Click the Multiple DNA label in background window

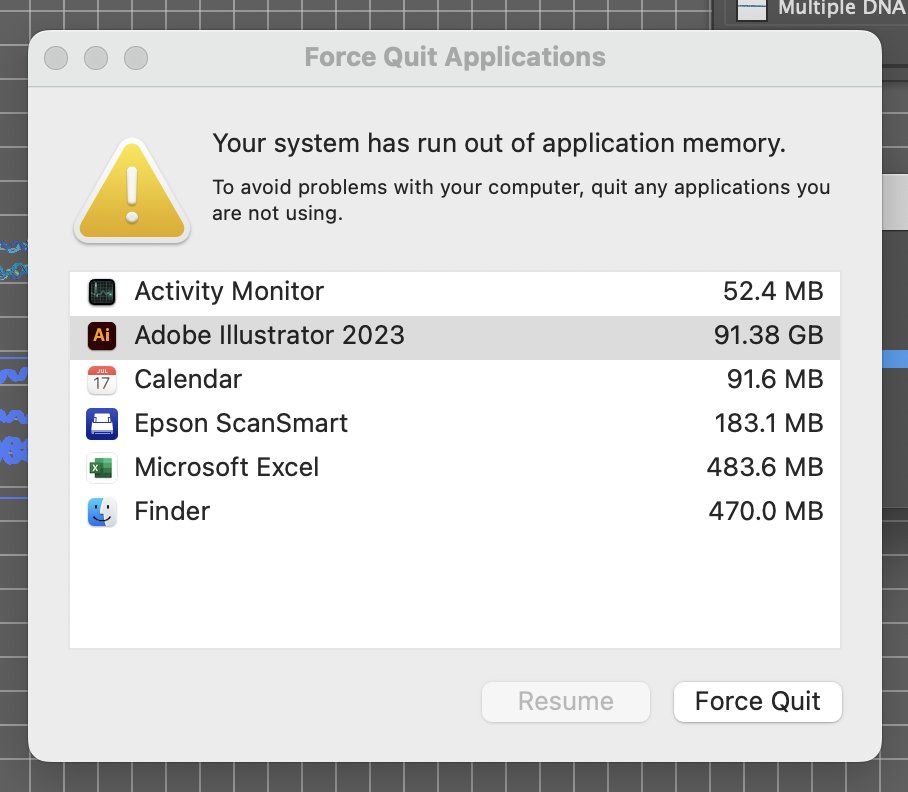click(x=843, y=8)
